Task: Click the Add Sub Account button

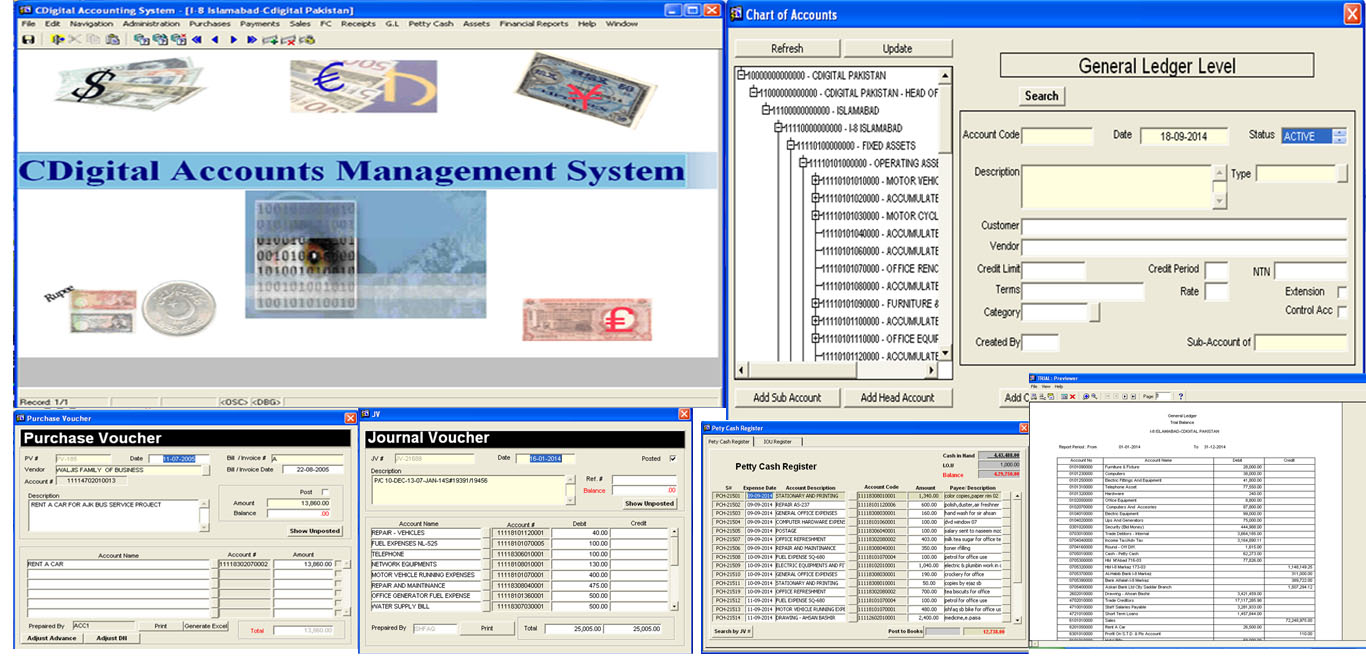Action: pos(787,398)
